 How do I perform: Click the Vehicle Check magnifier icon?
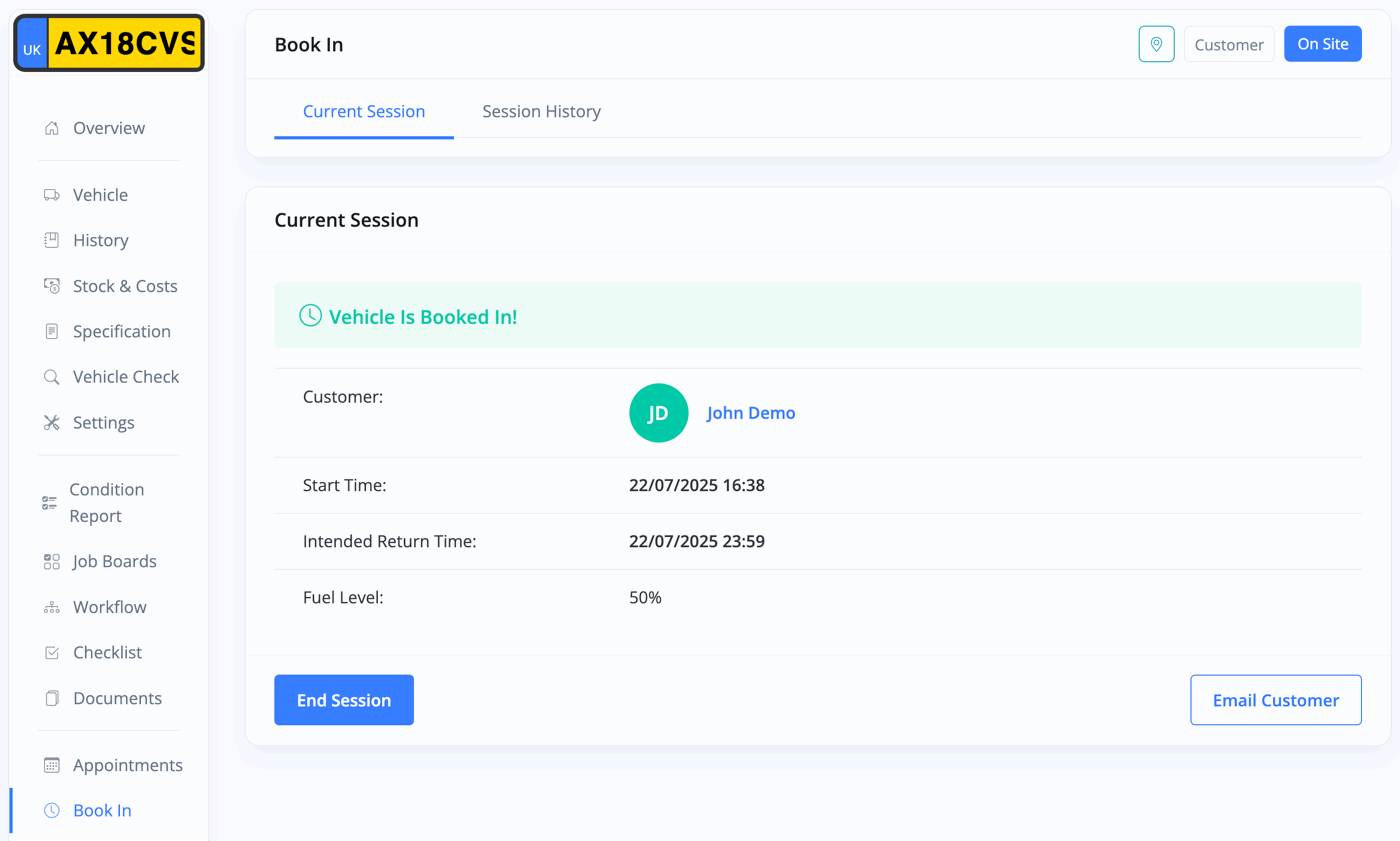click(52, 377)
